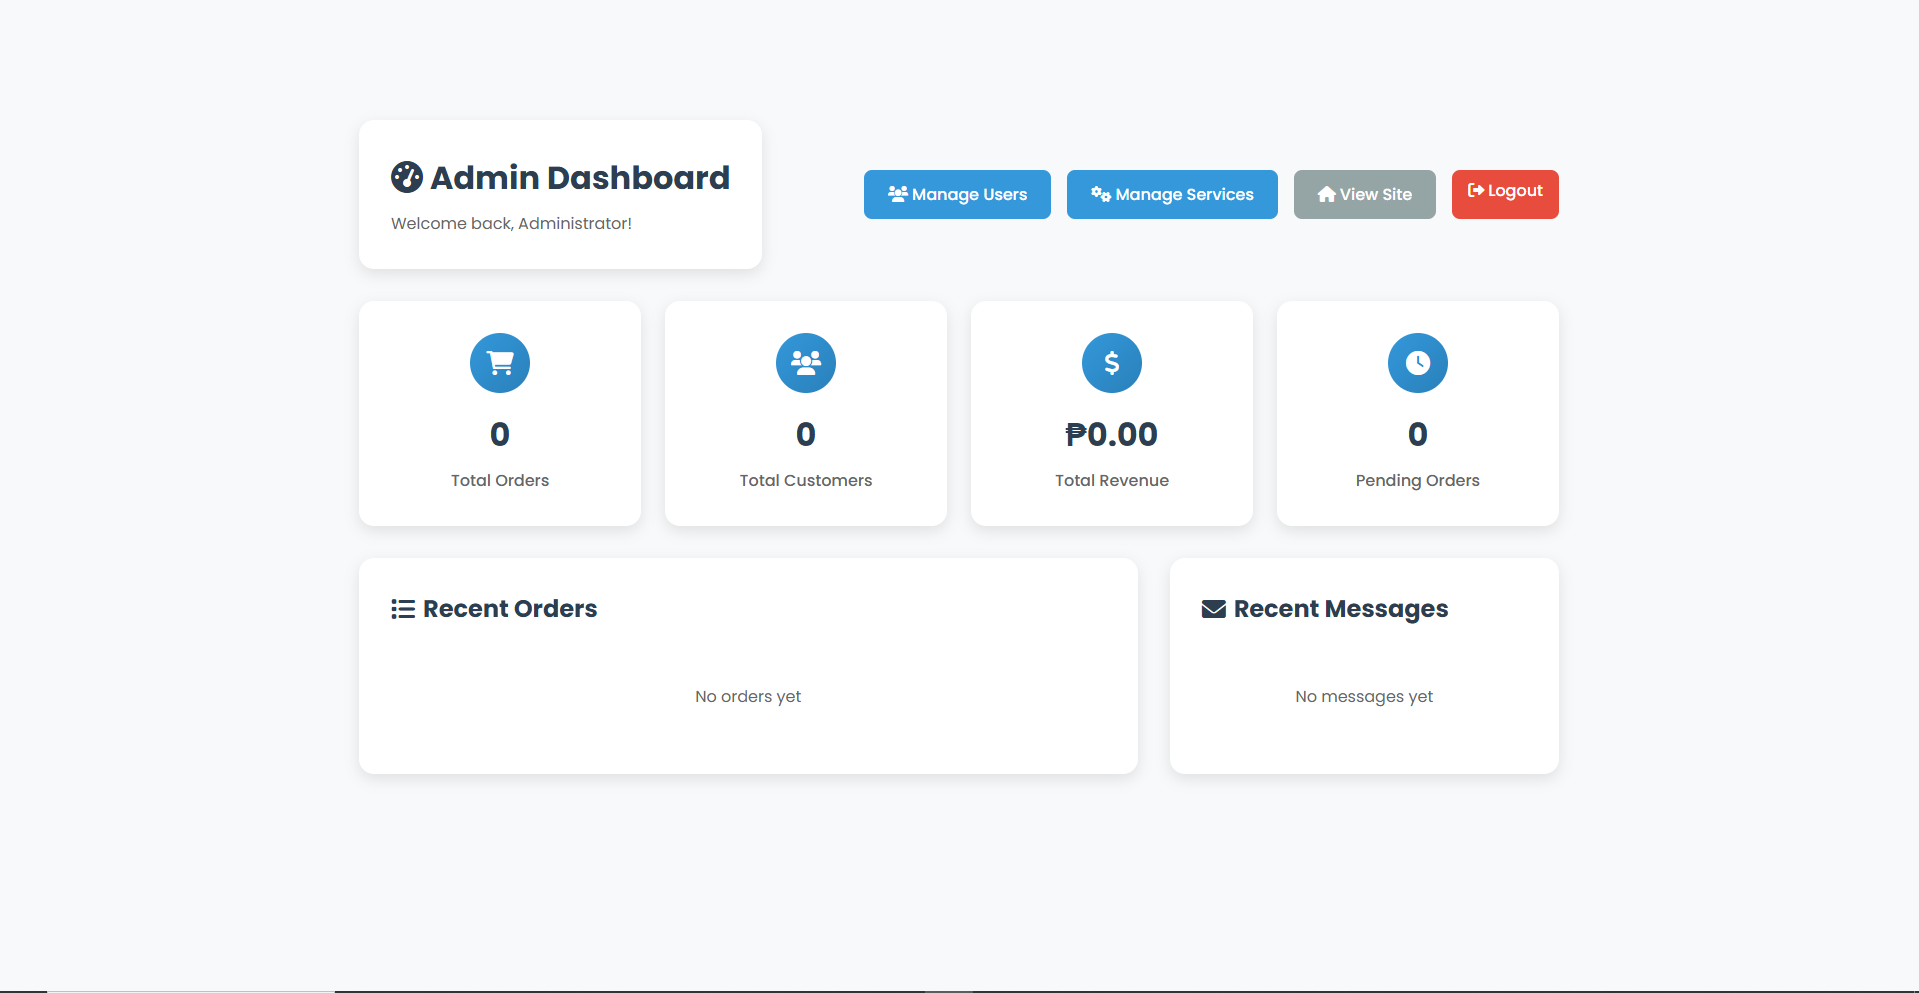Click the envelope icon beside Recent Messages
The image size is (1919, 993).
1213,608
